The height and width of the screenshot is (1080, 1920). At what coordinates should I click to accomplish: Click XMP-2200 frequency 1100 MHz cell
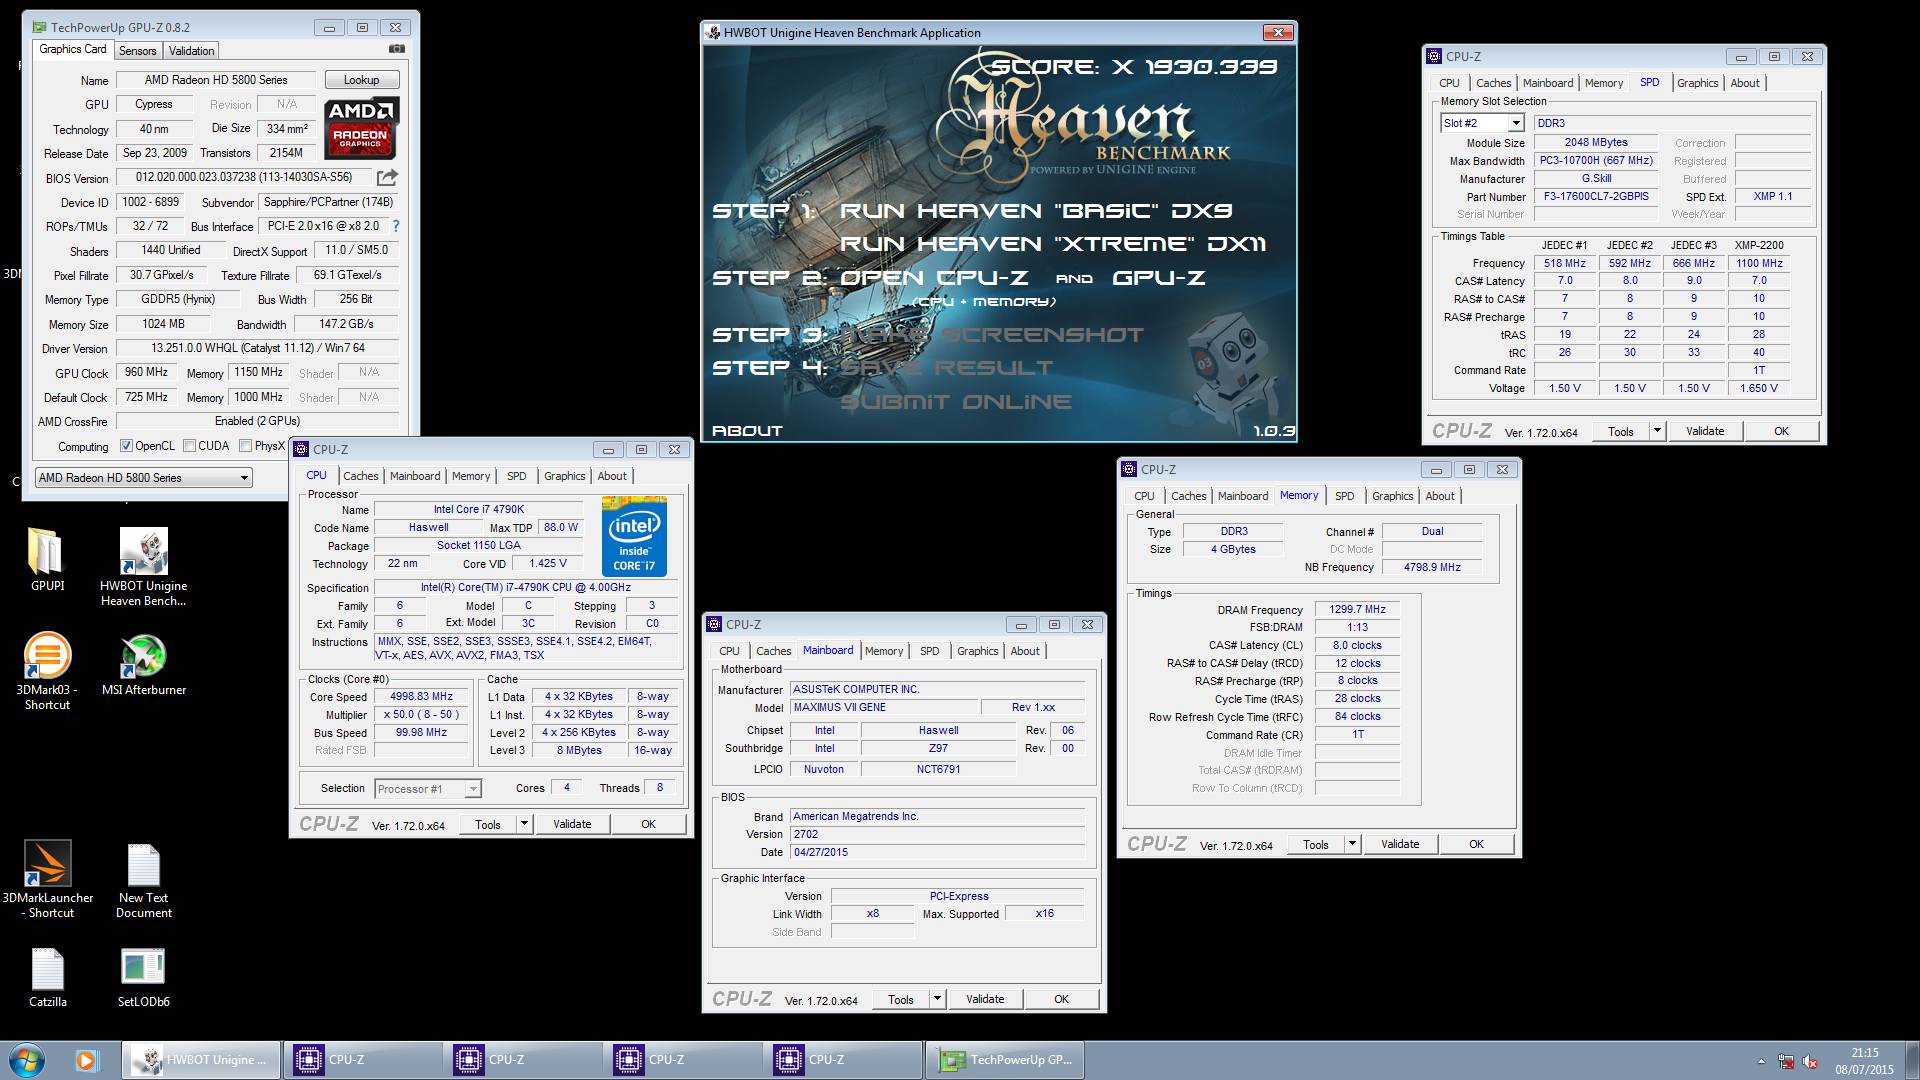pyautogui.click(x=1759, y=263)
